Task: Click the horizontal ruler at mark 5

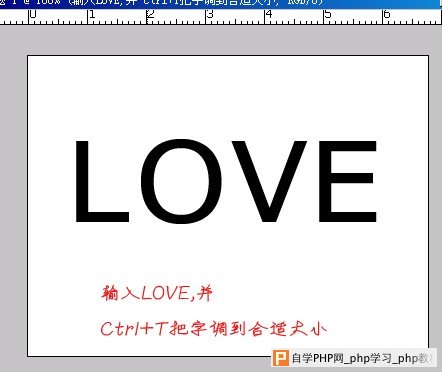Action: (x=328, y=14)
